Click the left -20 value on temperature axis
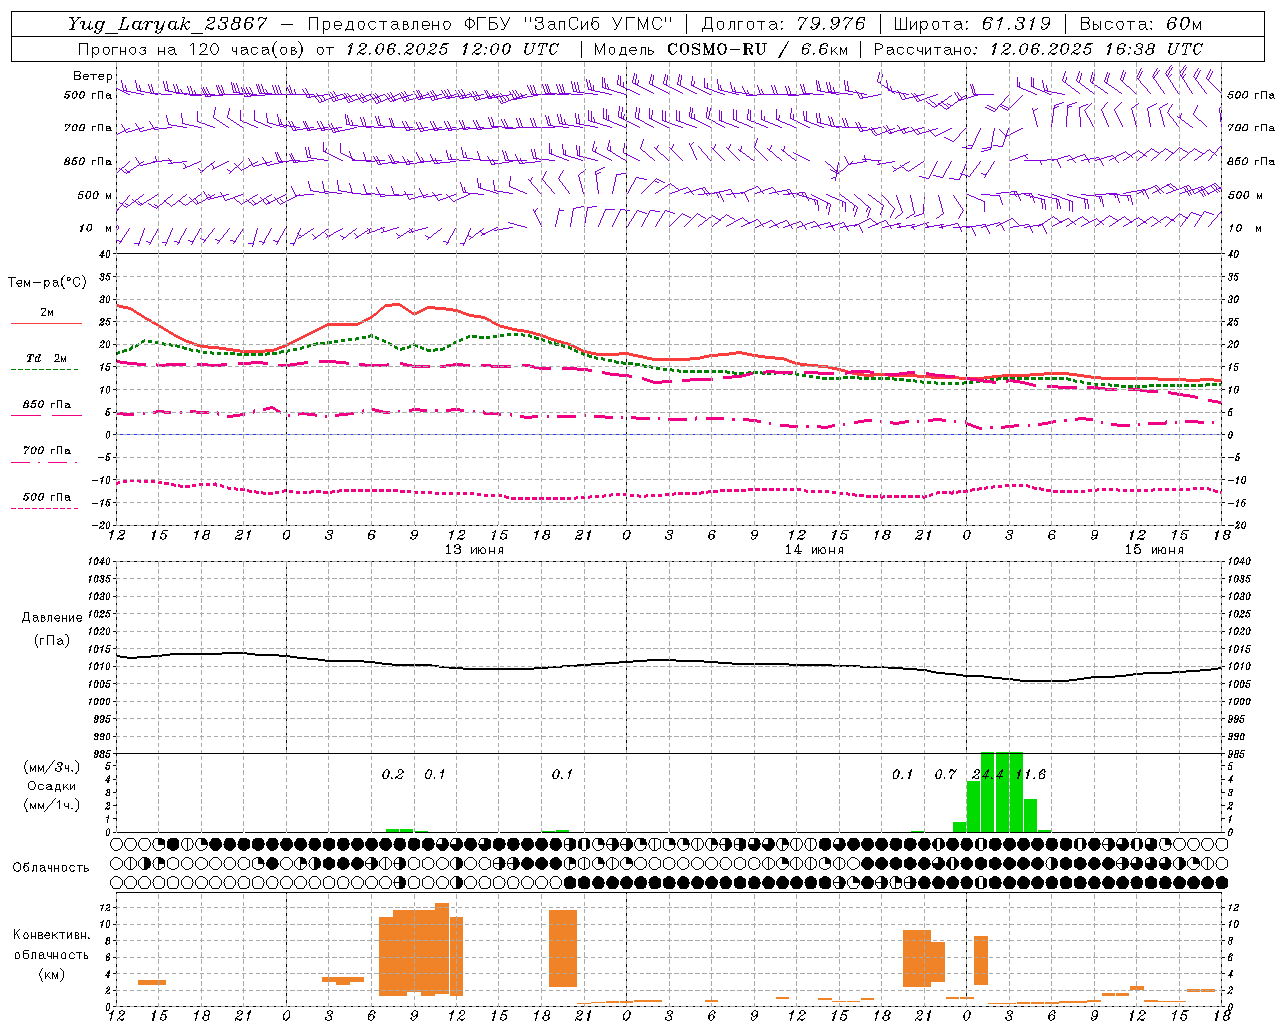Viewport: 1280px width, 1024px height. pyautogui.click(x=103, y=525)
